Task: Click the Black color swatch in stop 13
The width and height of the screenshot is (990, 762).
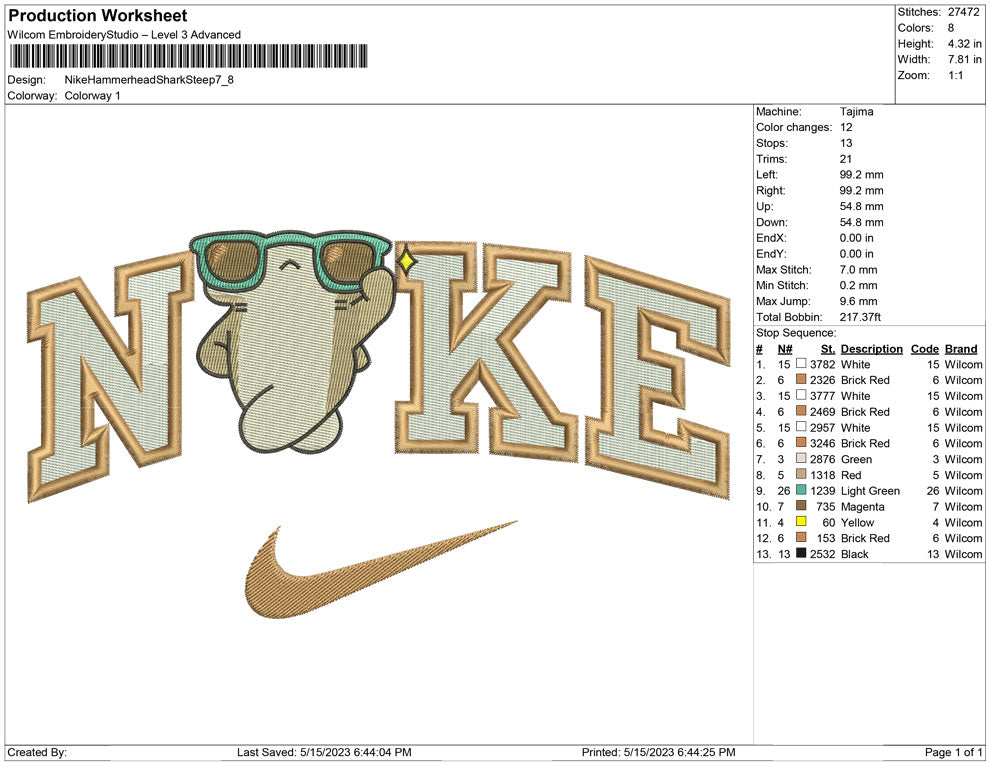Action: coord(801,554)
